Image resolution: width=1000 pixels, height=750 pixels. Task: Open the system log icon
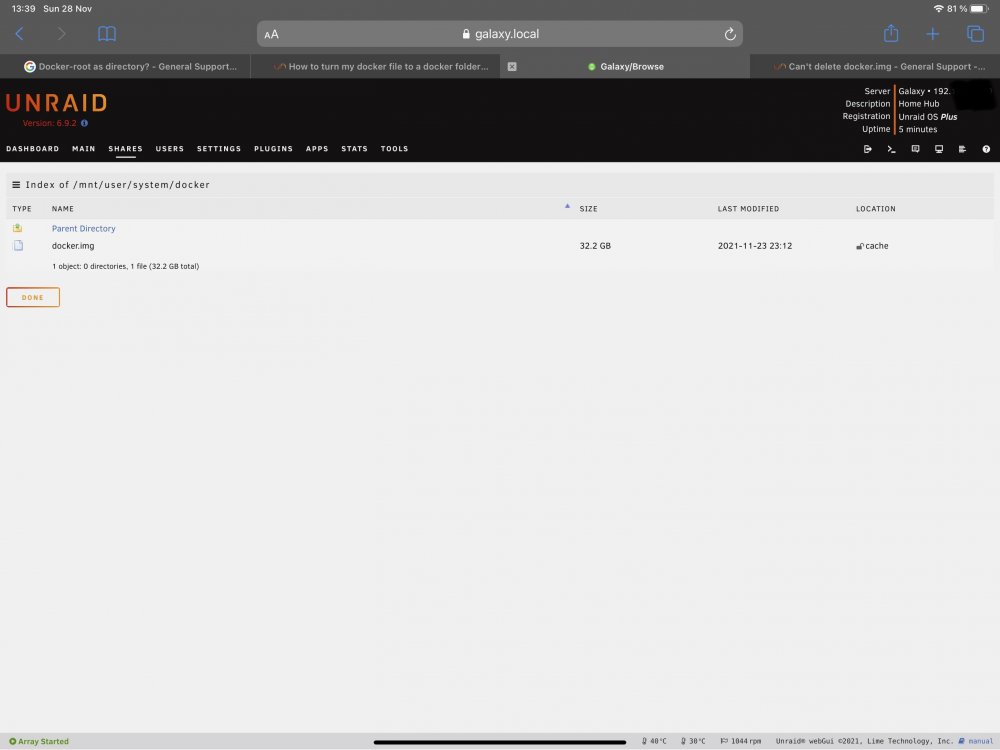click(x=962, y=149)
